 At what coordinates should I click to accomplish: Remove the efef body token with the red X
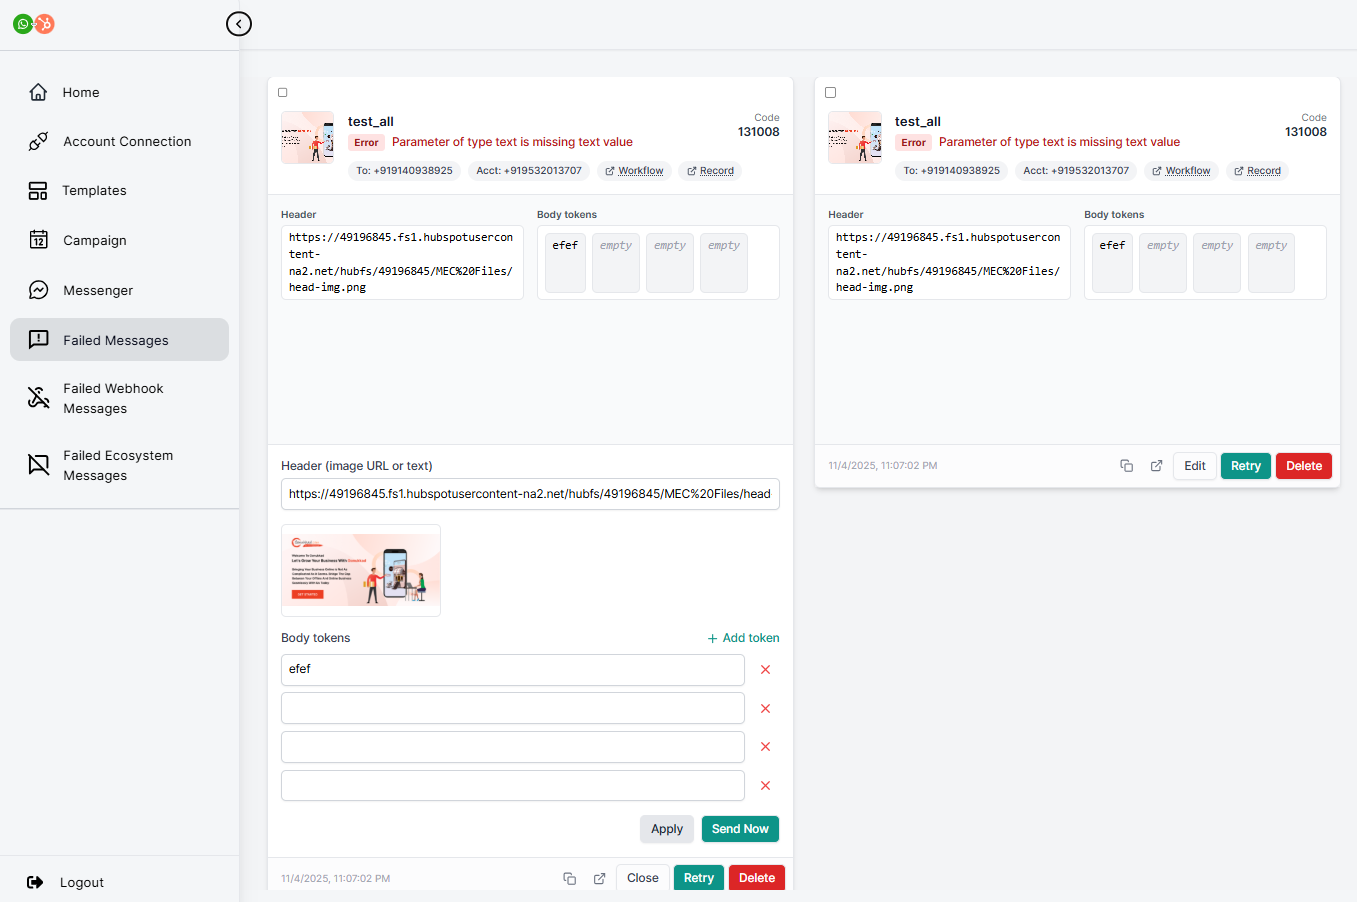tap(765, 670)
